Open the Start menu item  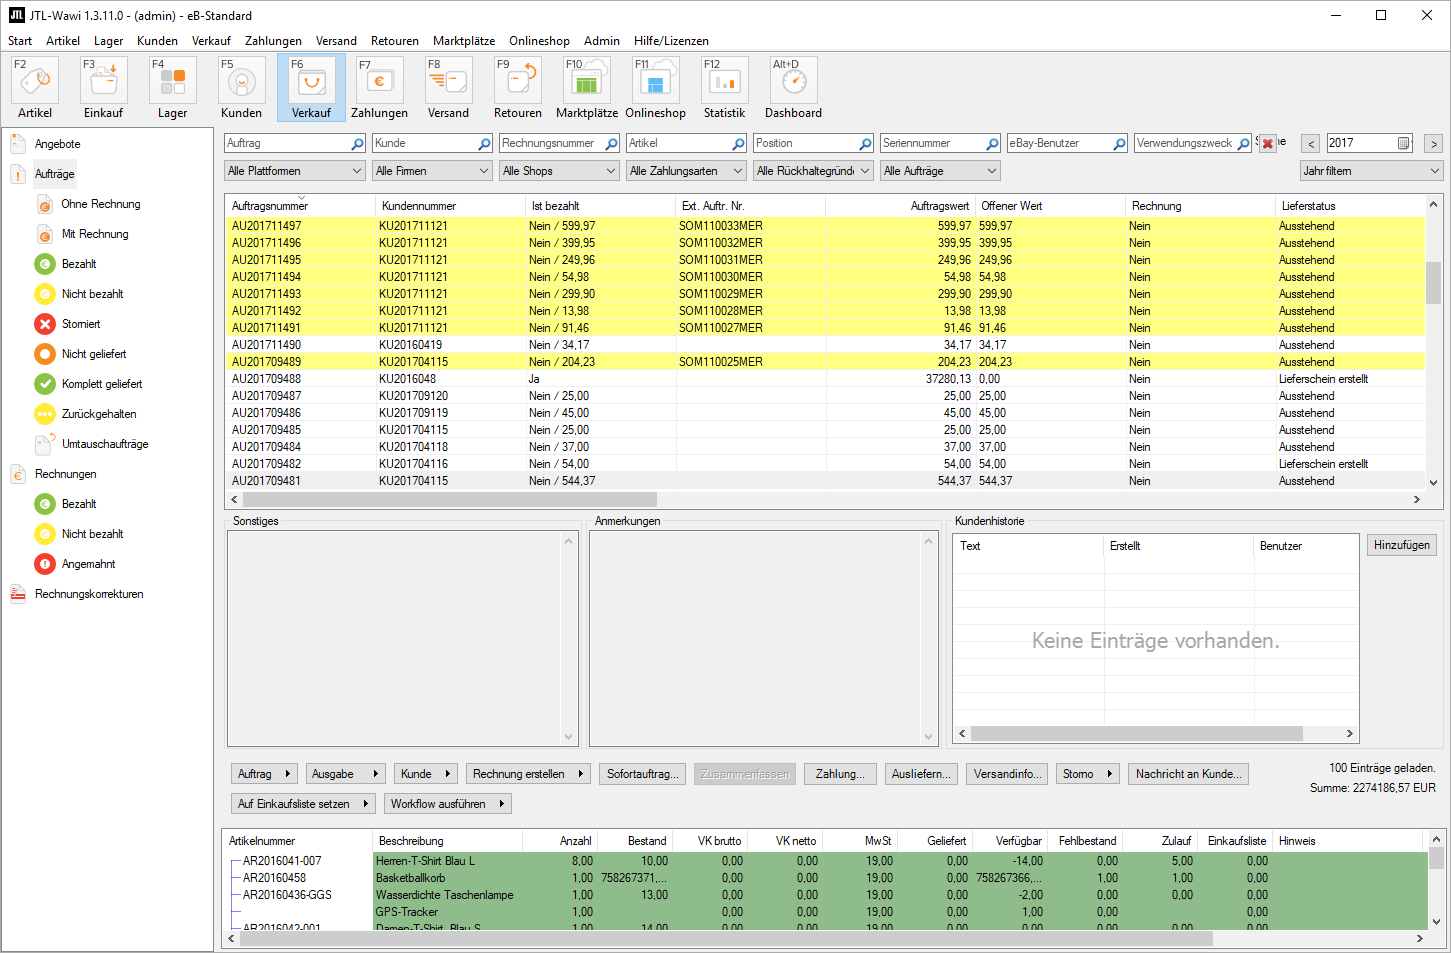tap(20, 41)
